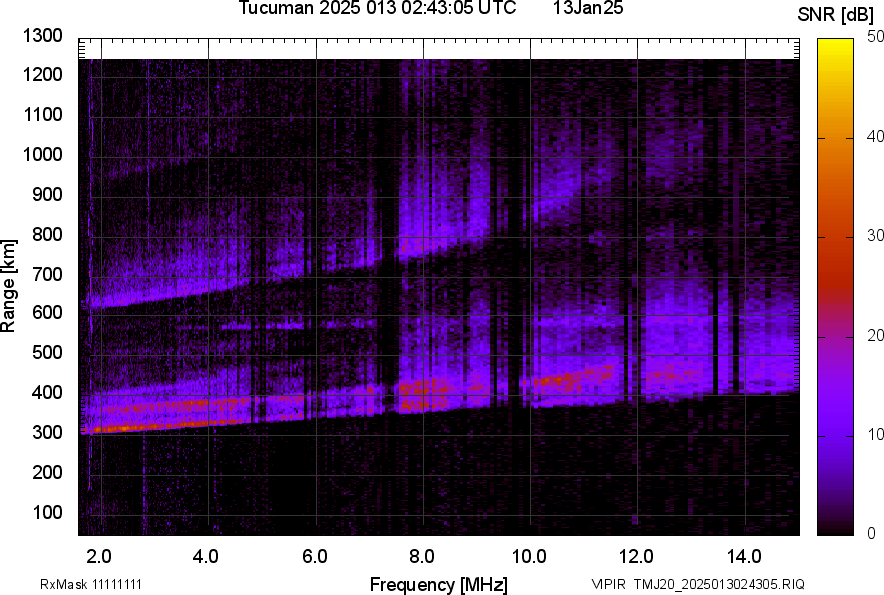Click the 'Range [km]' axis label
This screenshot has width=884, height=595.
pos(8,286)
